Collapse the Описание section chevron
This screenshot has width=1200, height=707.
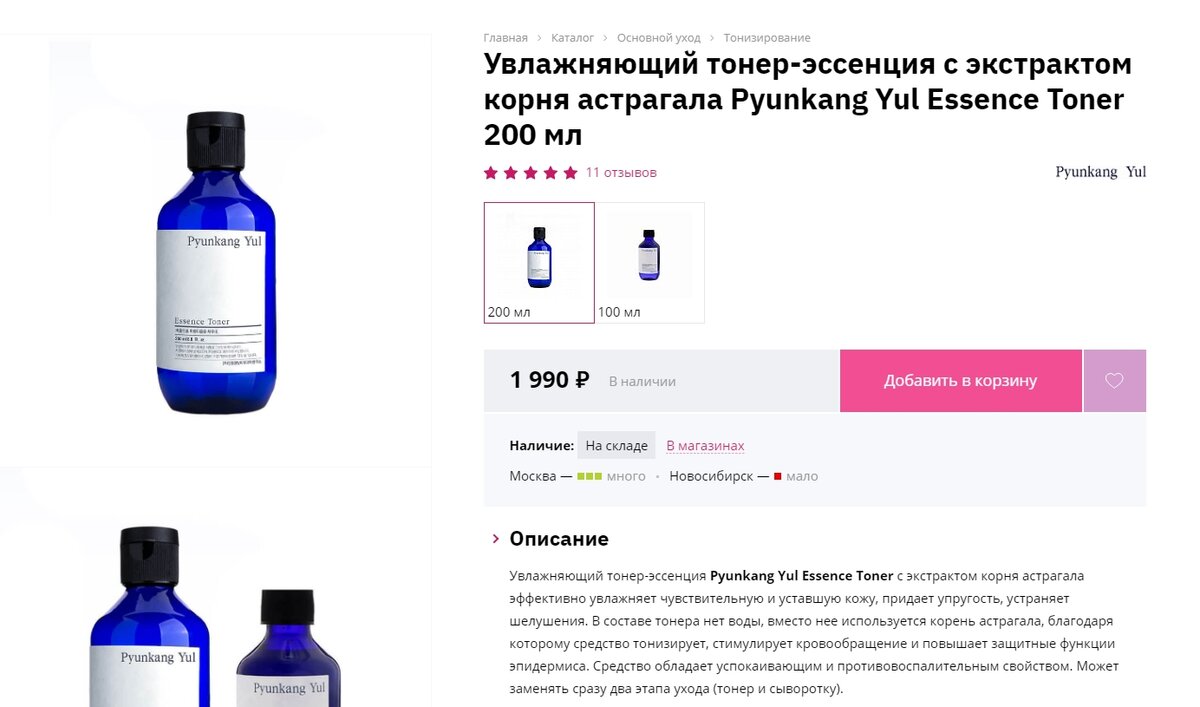[x=495, y=539]
